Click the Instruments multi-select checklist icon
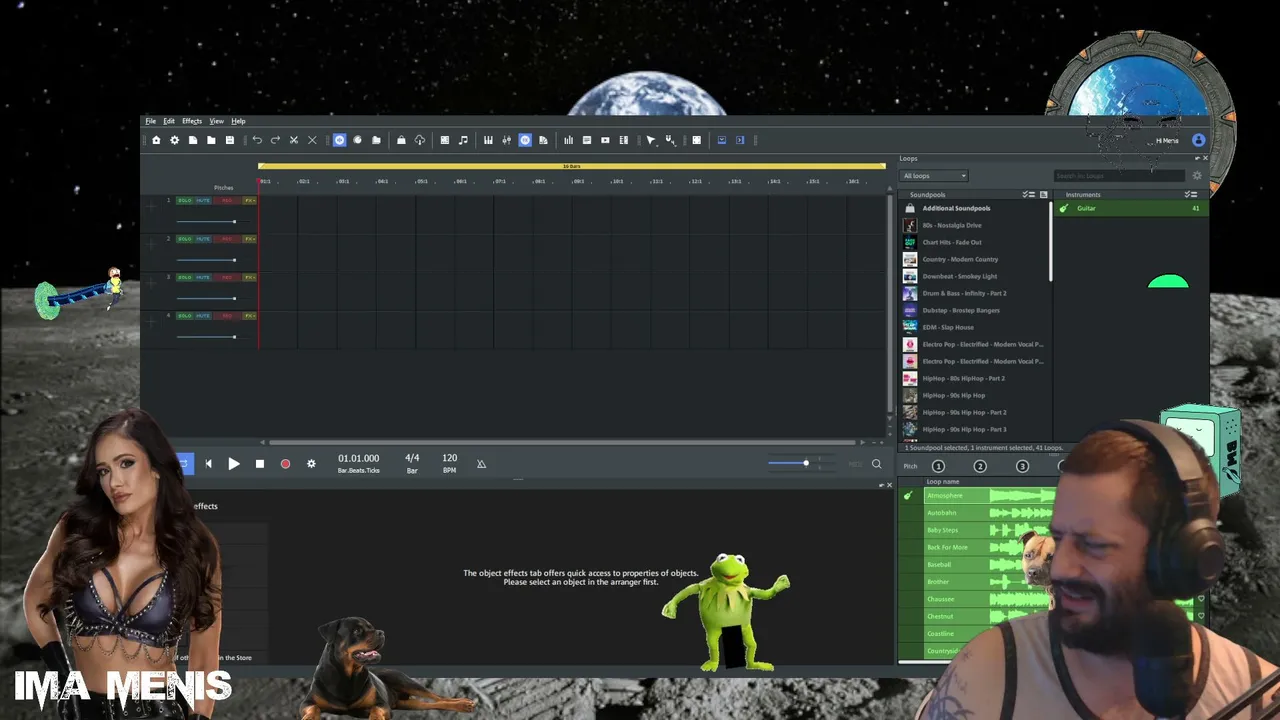Image resolution: width=1280 pixels, height=720 pixels. click(x=1190, y=194)
